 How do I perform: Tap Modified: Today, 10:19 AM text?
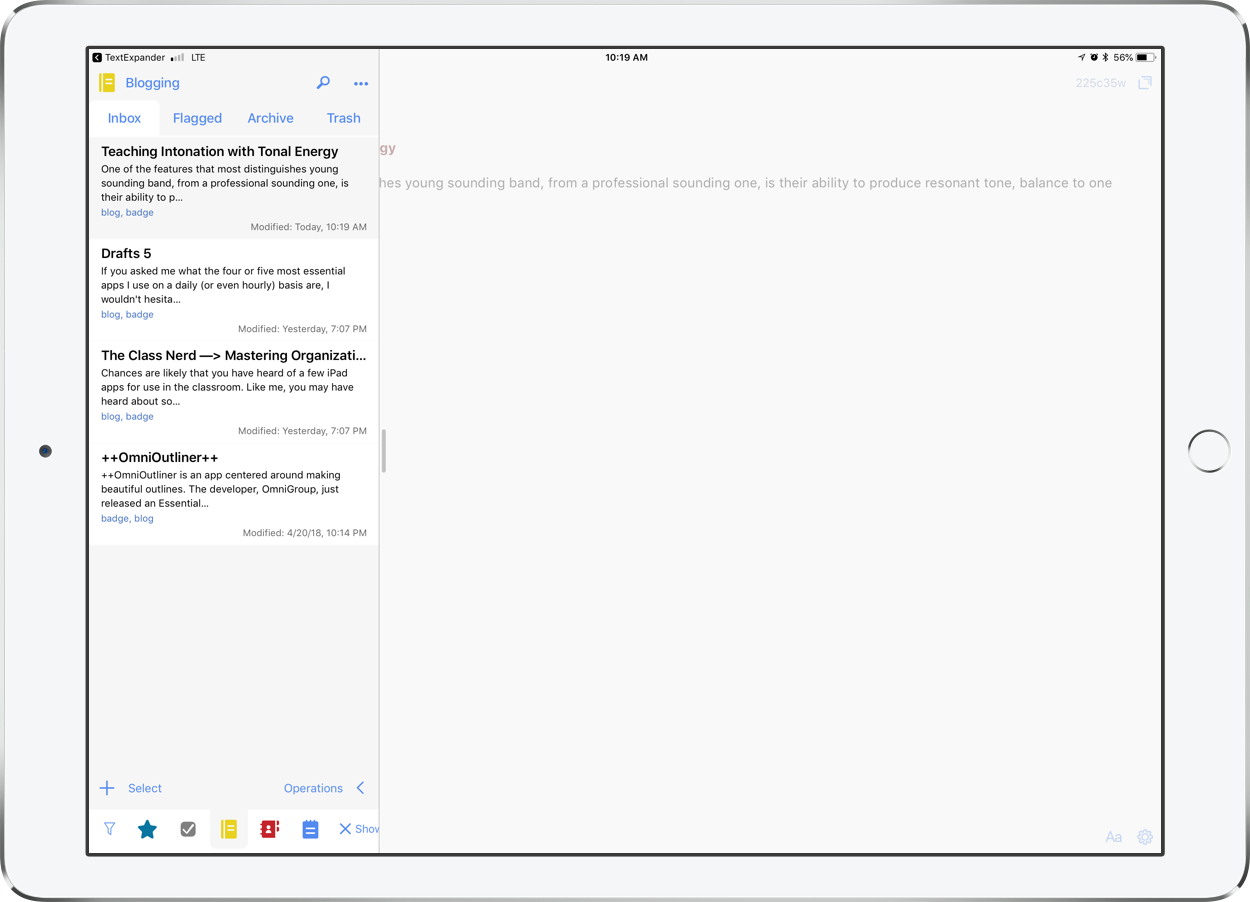[x=309, y=227]
